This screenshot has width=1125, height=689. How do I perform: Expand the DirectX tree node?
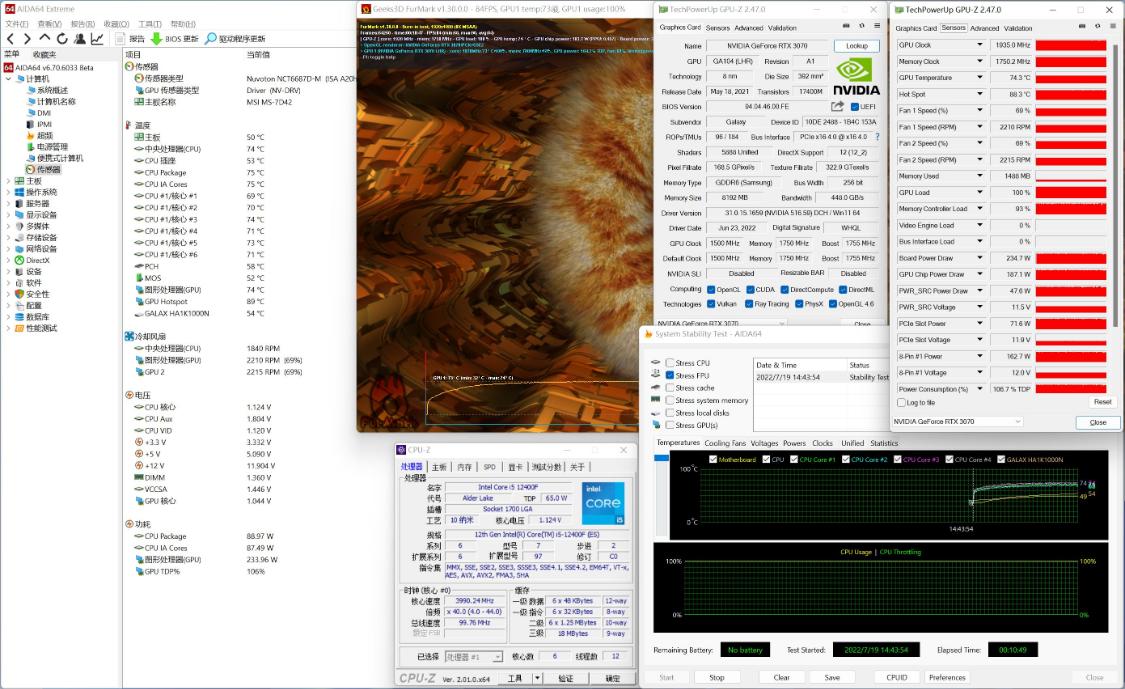7,260
